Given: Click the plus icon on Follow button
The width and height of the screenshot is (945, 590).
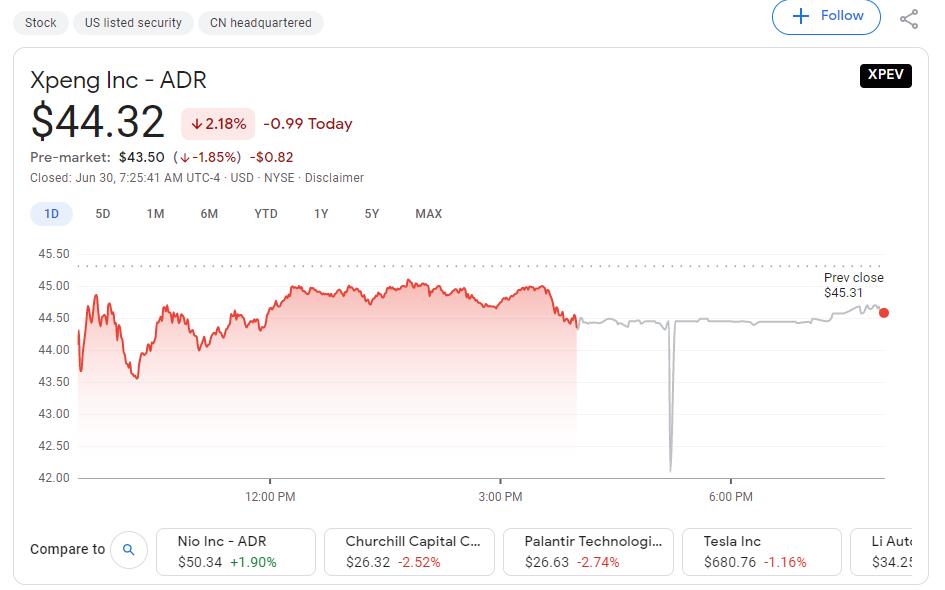Looking at the screenshot, I should 799,15.
